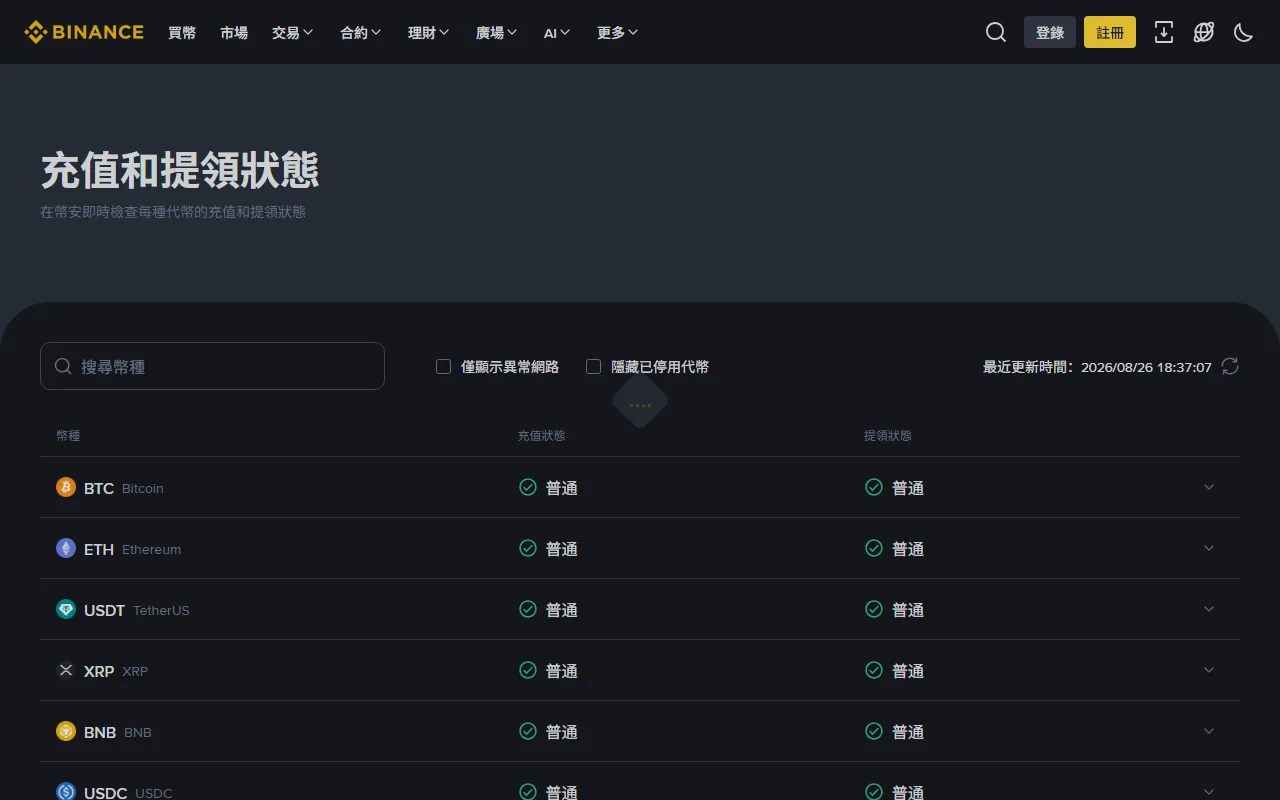Click the 充值和提領狀態 page heading
This screenshot has width=1280, height=800.
180,171
